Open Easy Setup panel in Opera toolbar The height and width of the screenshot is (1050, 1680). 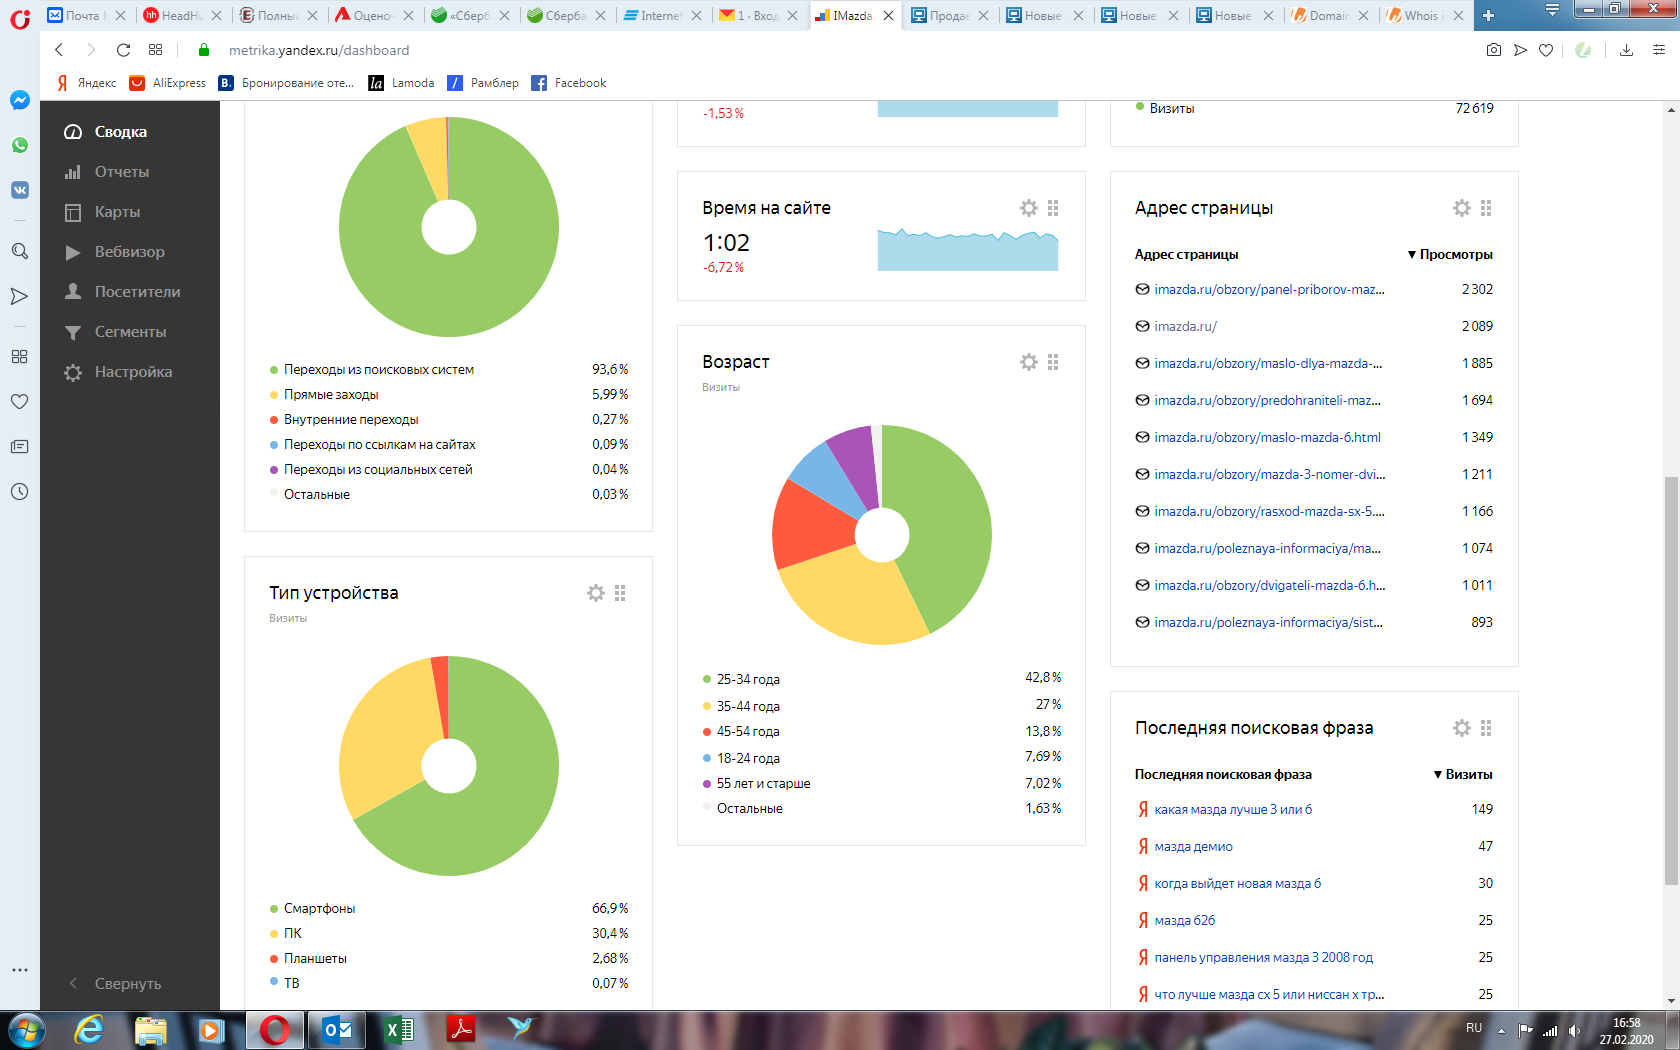point(1659,50)
